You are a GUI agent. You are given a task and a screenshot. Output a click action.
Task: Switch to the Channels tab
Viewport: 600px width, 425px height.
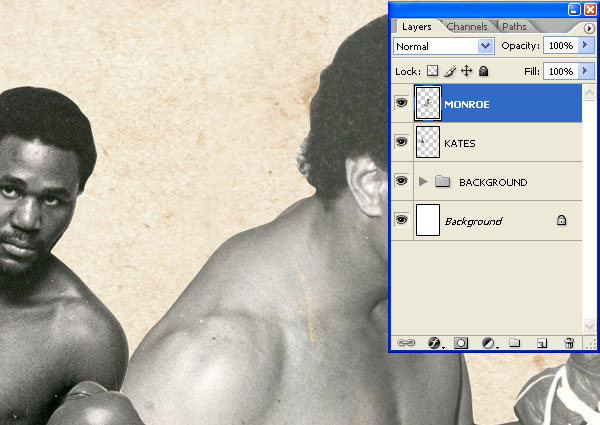pyautogui.click(x=468, y=26)
